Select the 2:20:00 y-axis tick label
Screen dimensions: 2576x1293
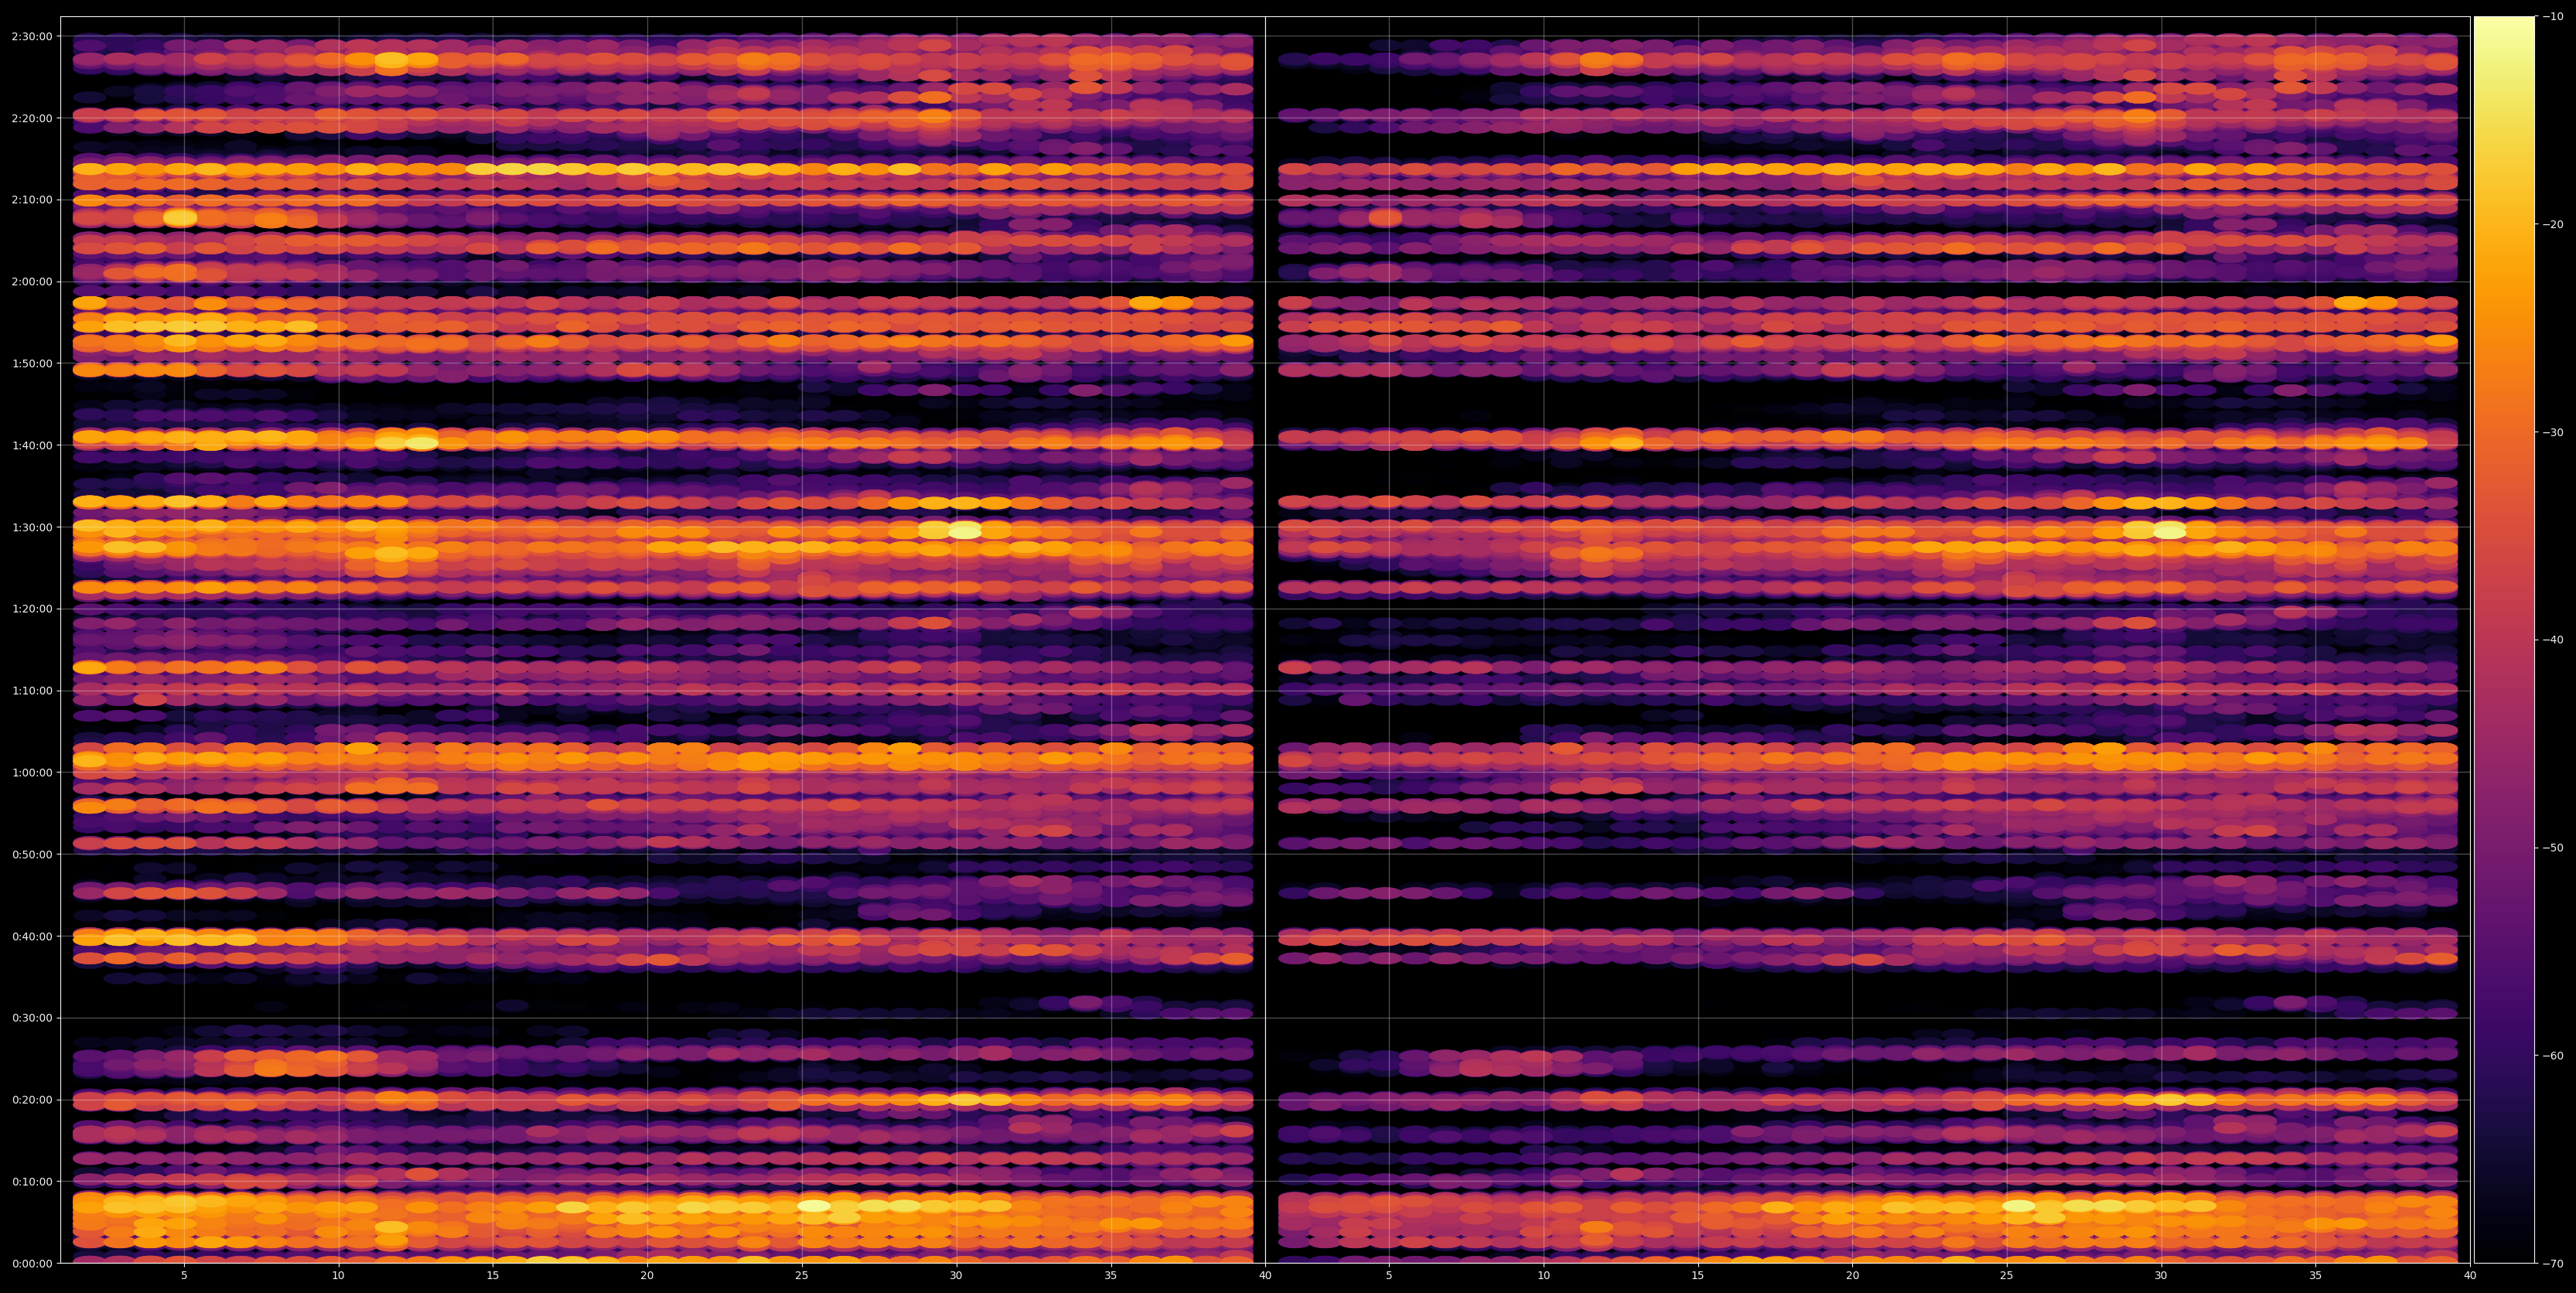[32, 118]
